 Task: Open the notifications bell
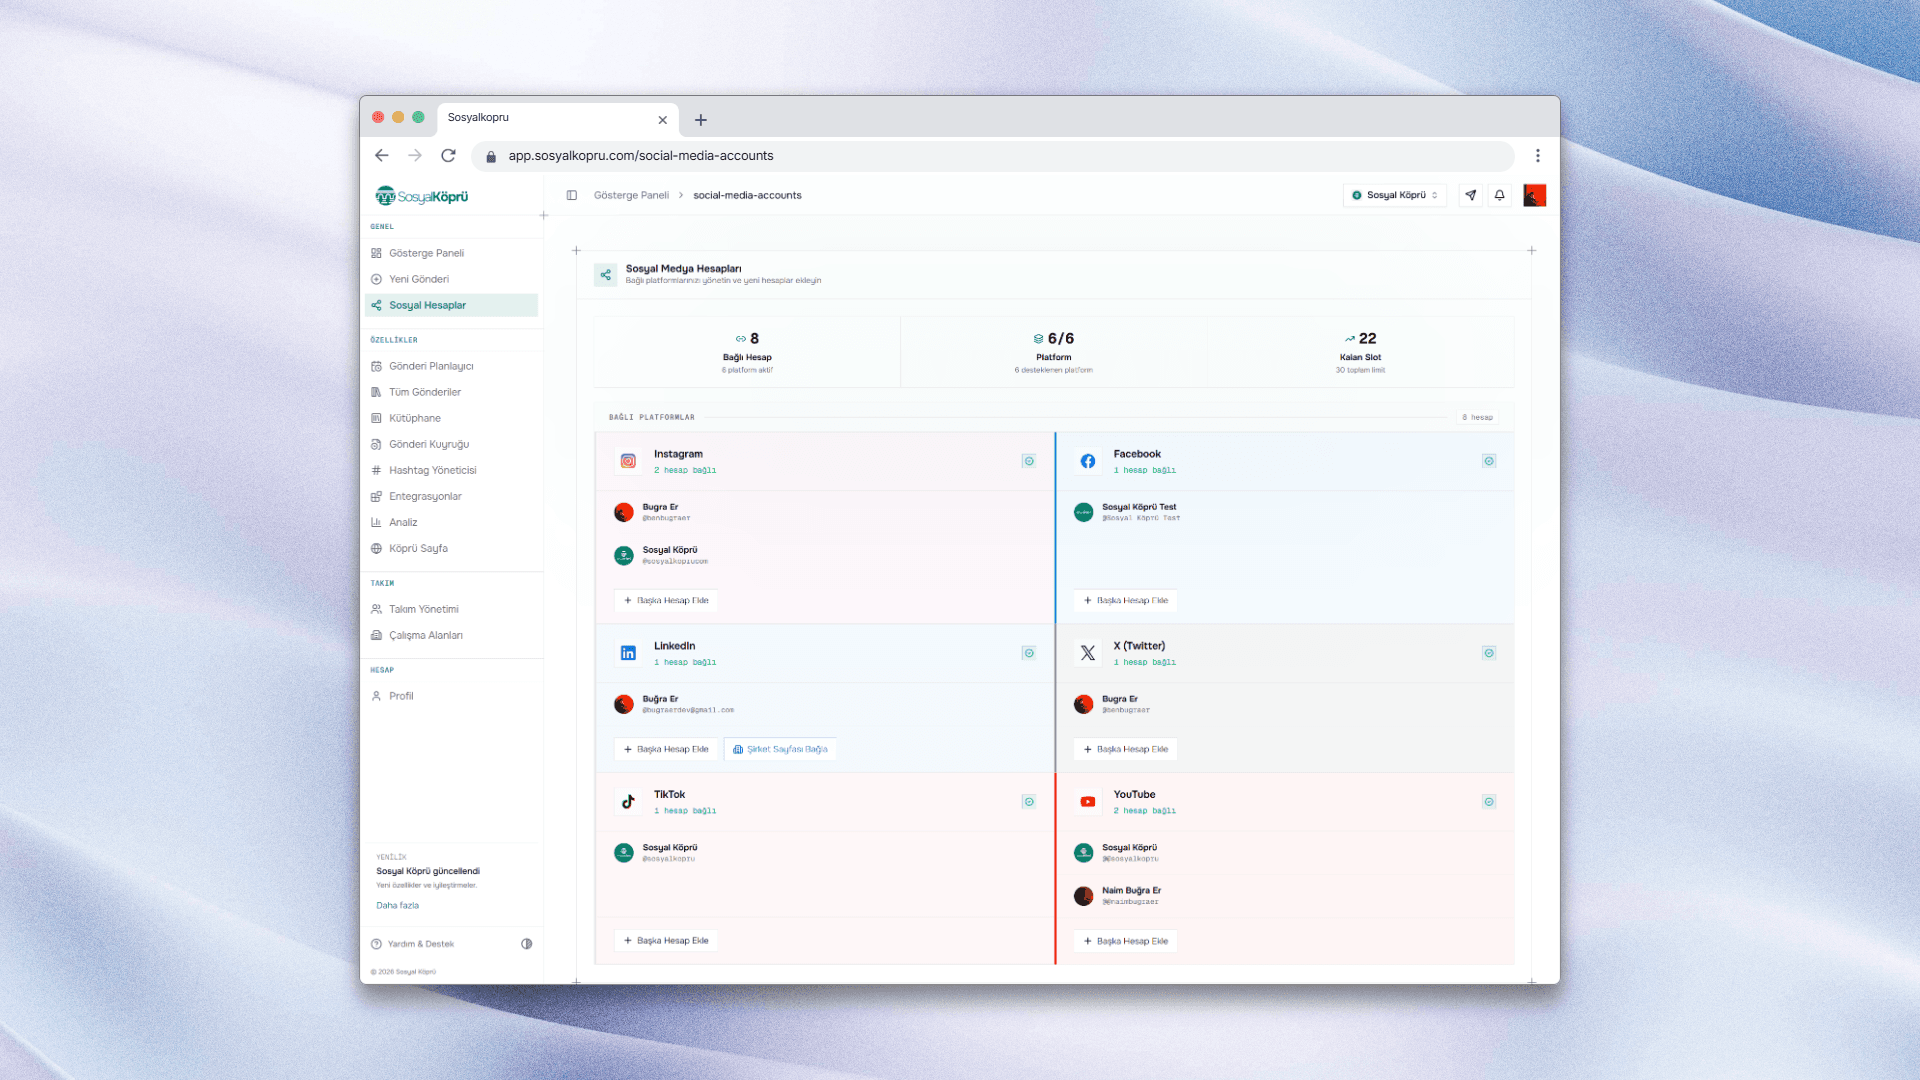(1500, 196)
